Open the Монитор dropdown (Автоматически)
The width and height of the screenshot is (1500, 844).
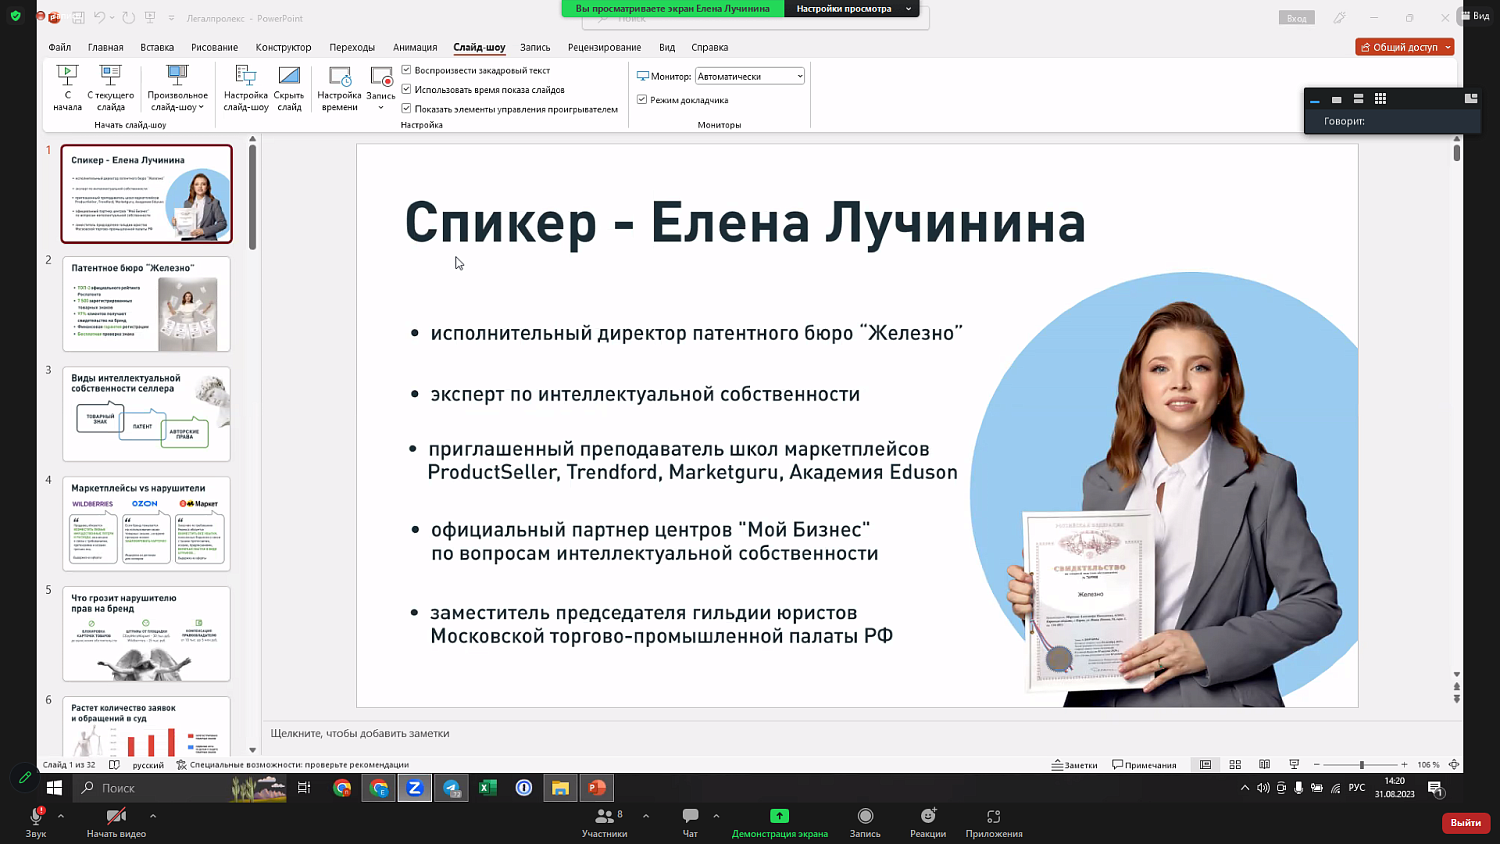750,76
